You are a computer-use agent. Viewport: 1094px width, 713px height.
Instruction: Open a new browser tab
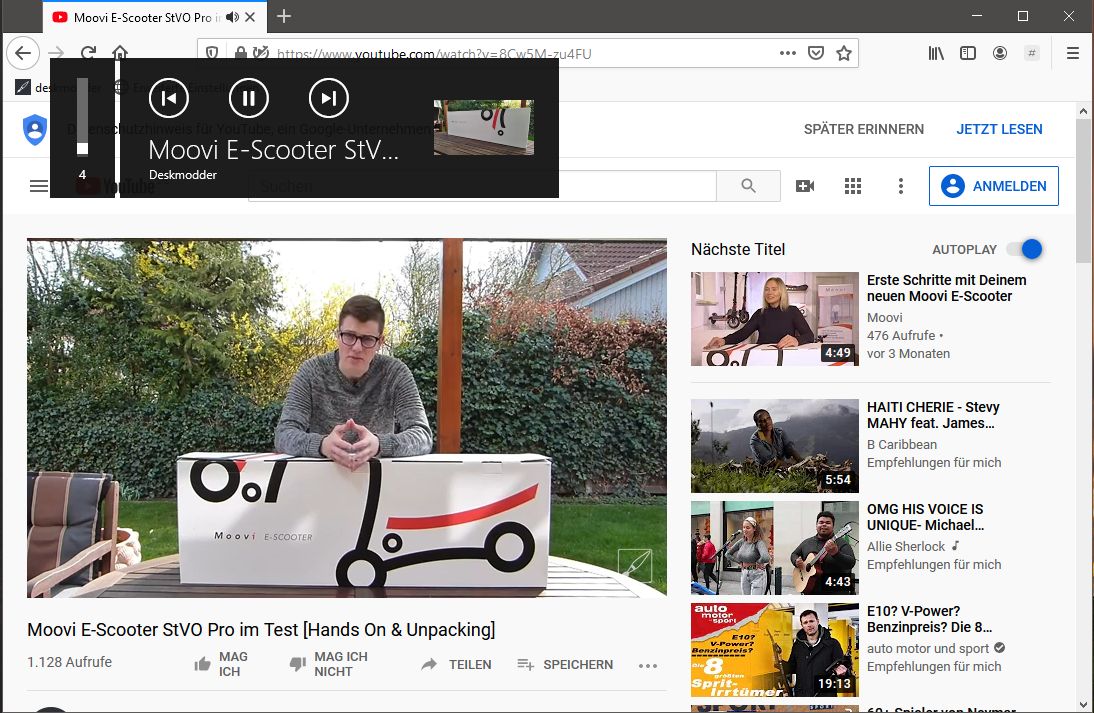[x=284, y=16]
